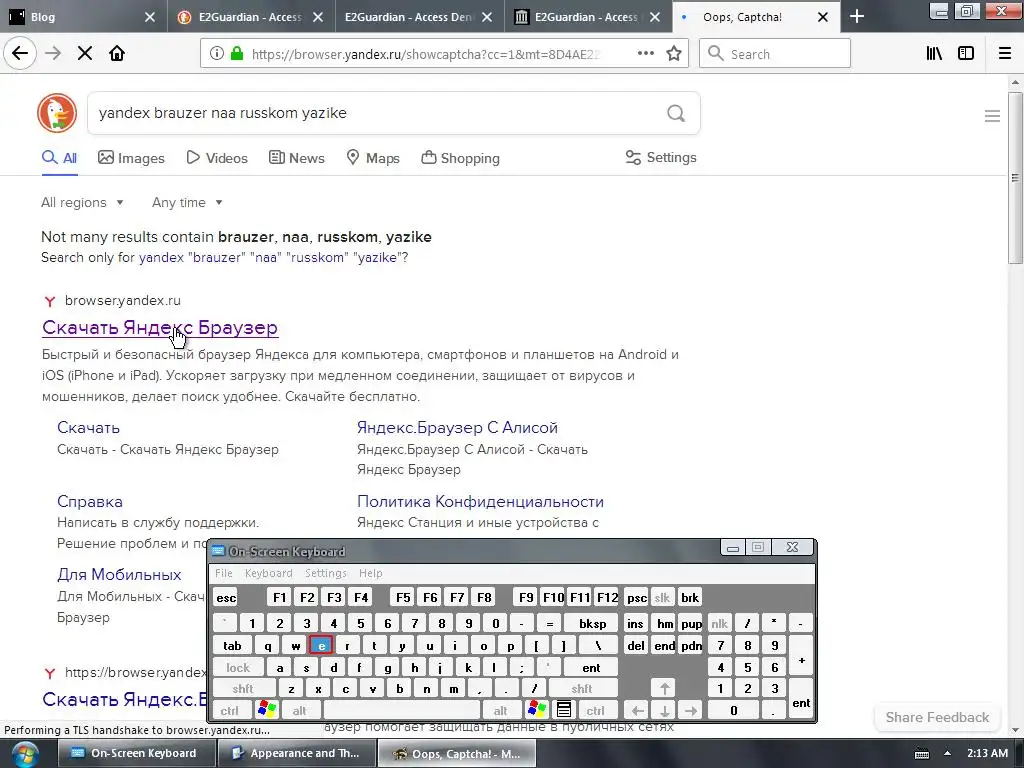Image resolution: width=1024 pixels, height=768 pixels.
Task: Toggle the slk scroll lock key
Action: click(x=662, y=598)
